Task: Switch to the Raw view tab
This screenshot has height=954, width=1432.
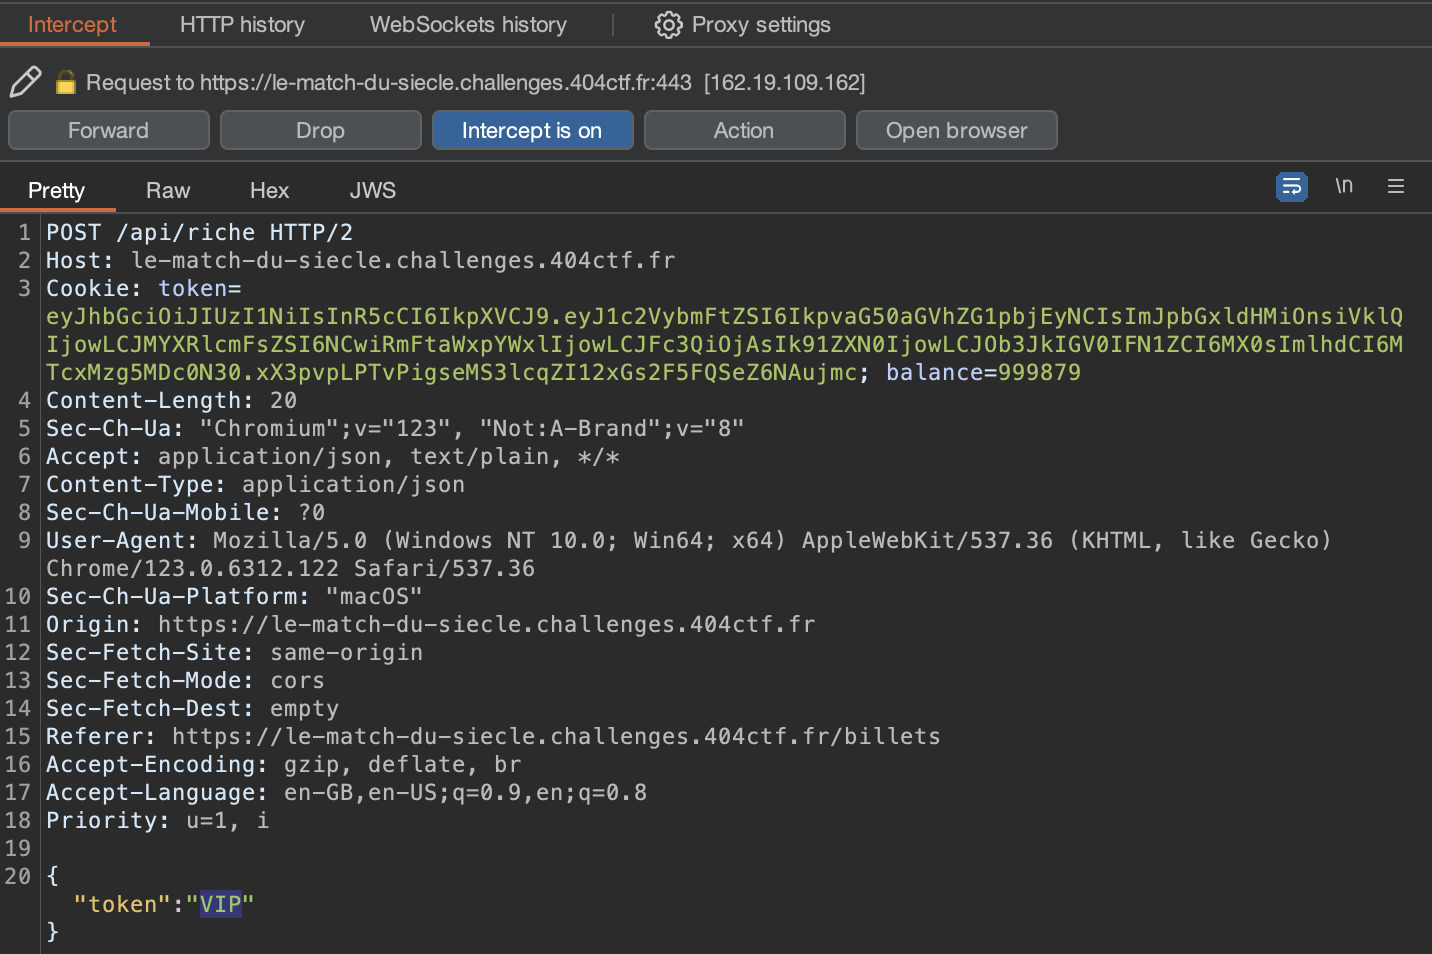Action: [168, 191]
